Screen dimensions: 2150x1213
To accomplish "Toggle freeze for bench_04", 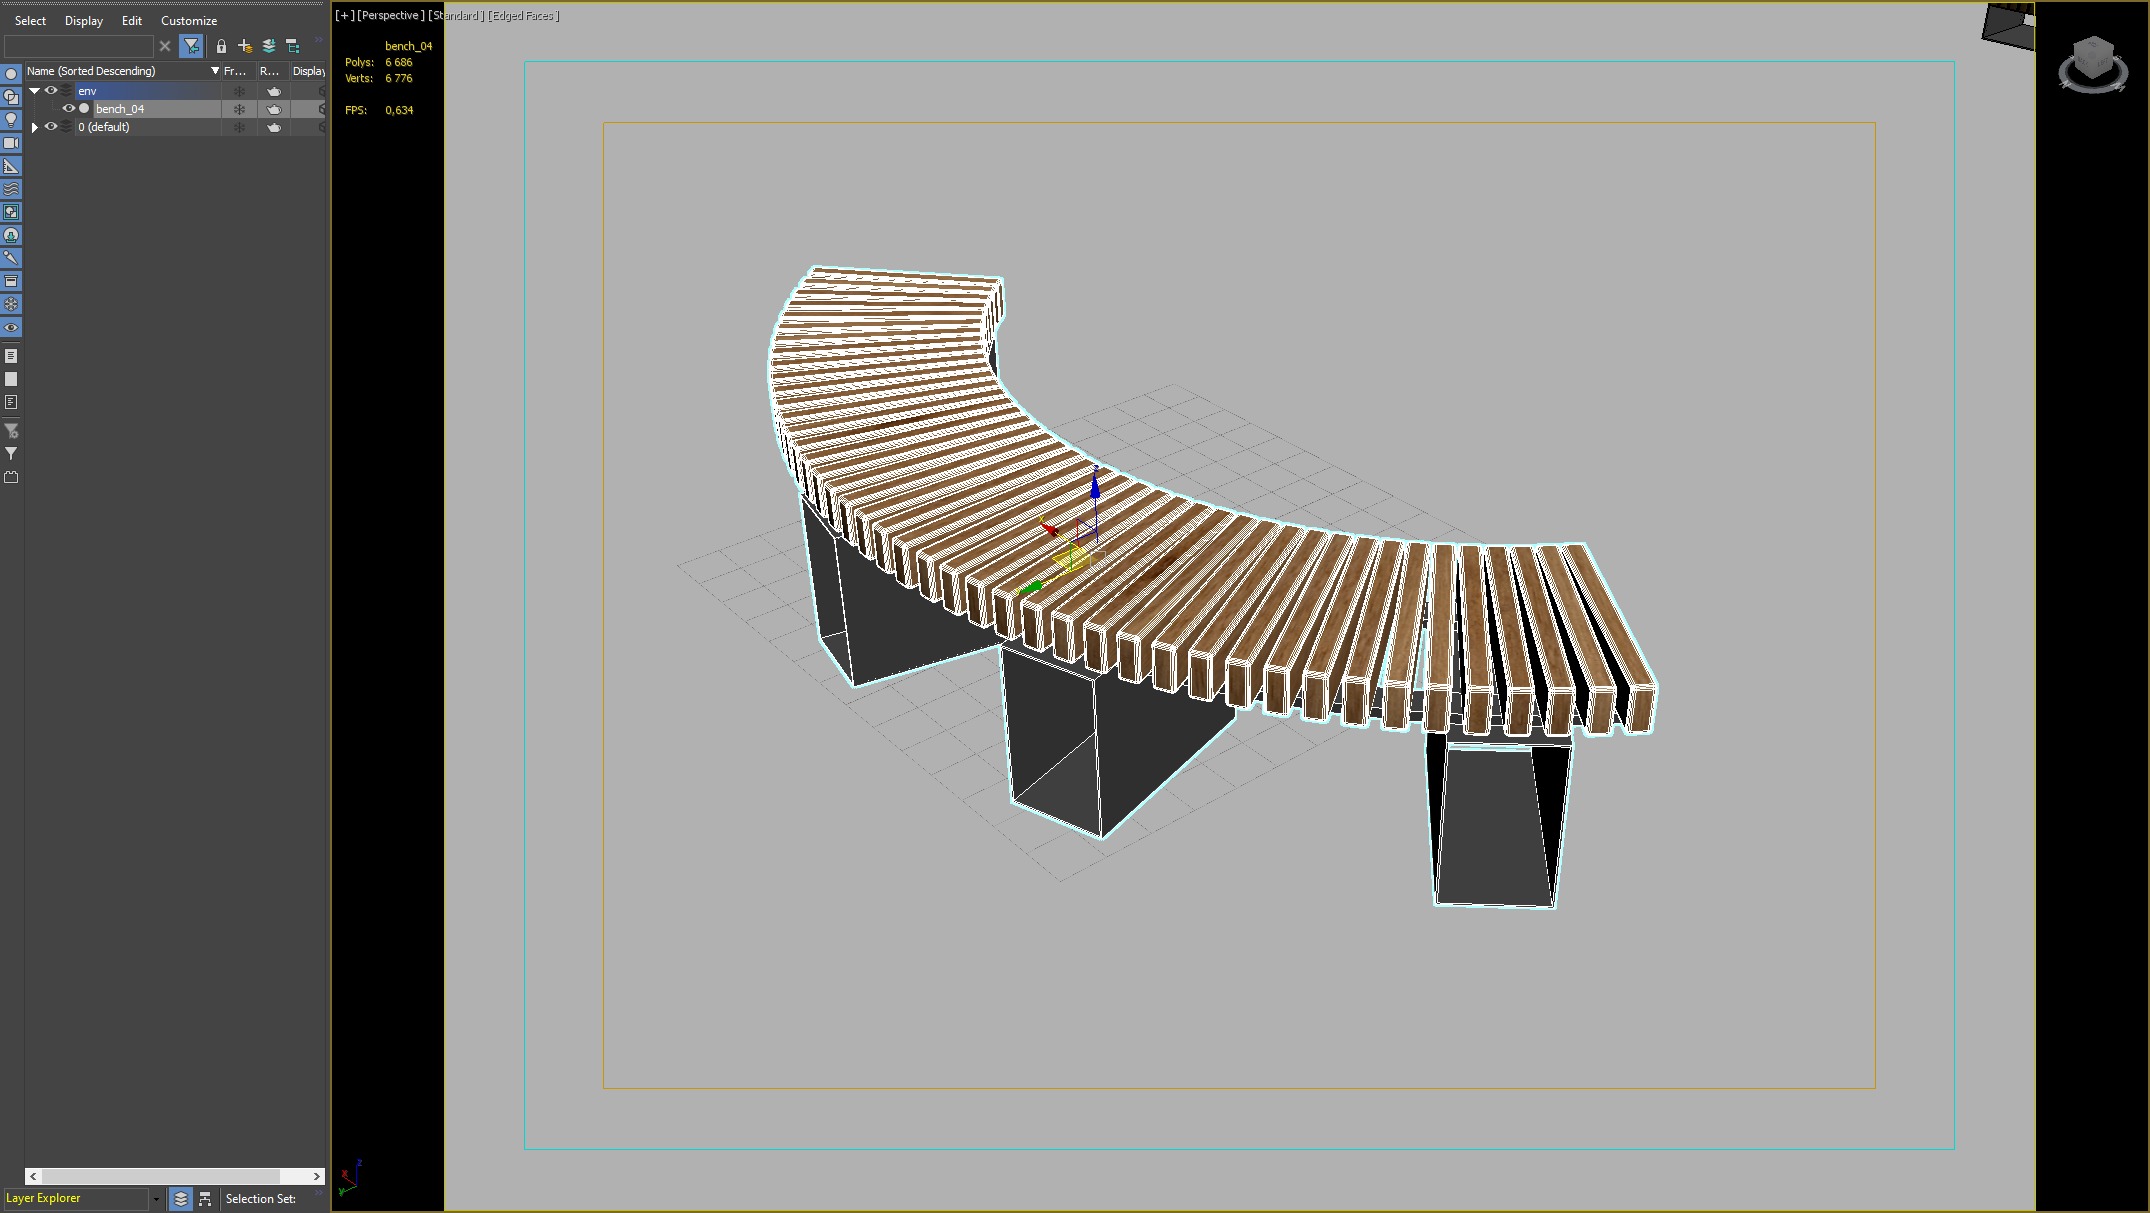I will click(239, 109).
